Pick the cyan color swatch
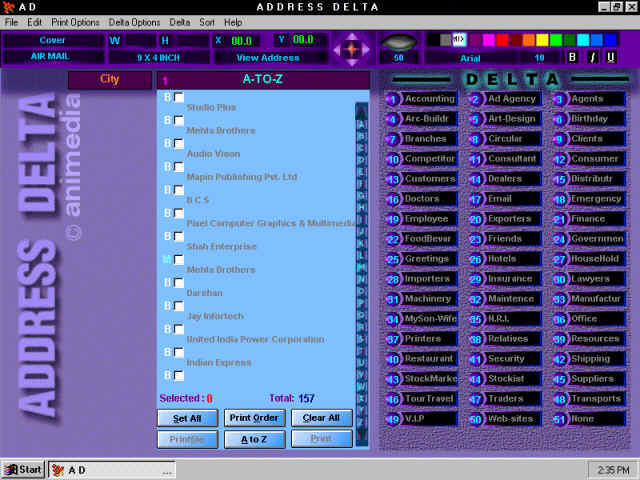 (583, 40)
